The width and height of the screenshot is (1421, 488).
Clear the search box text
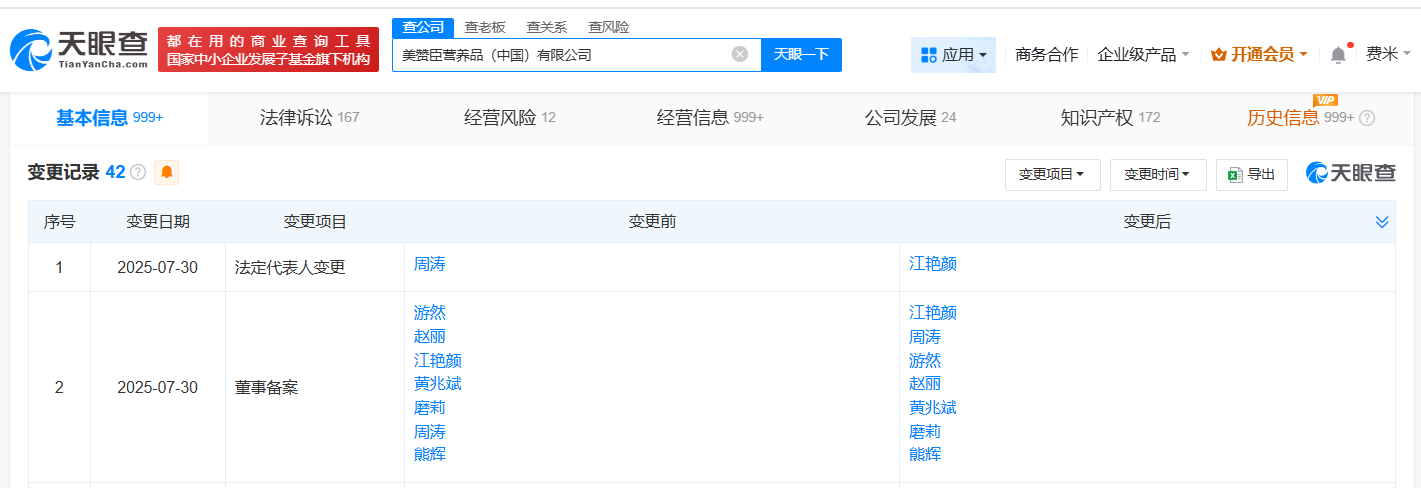tap(740, 54)
